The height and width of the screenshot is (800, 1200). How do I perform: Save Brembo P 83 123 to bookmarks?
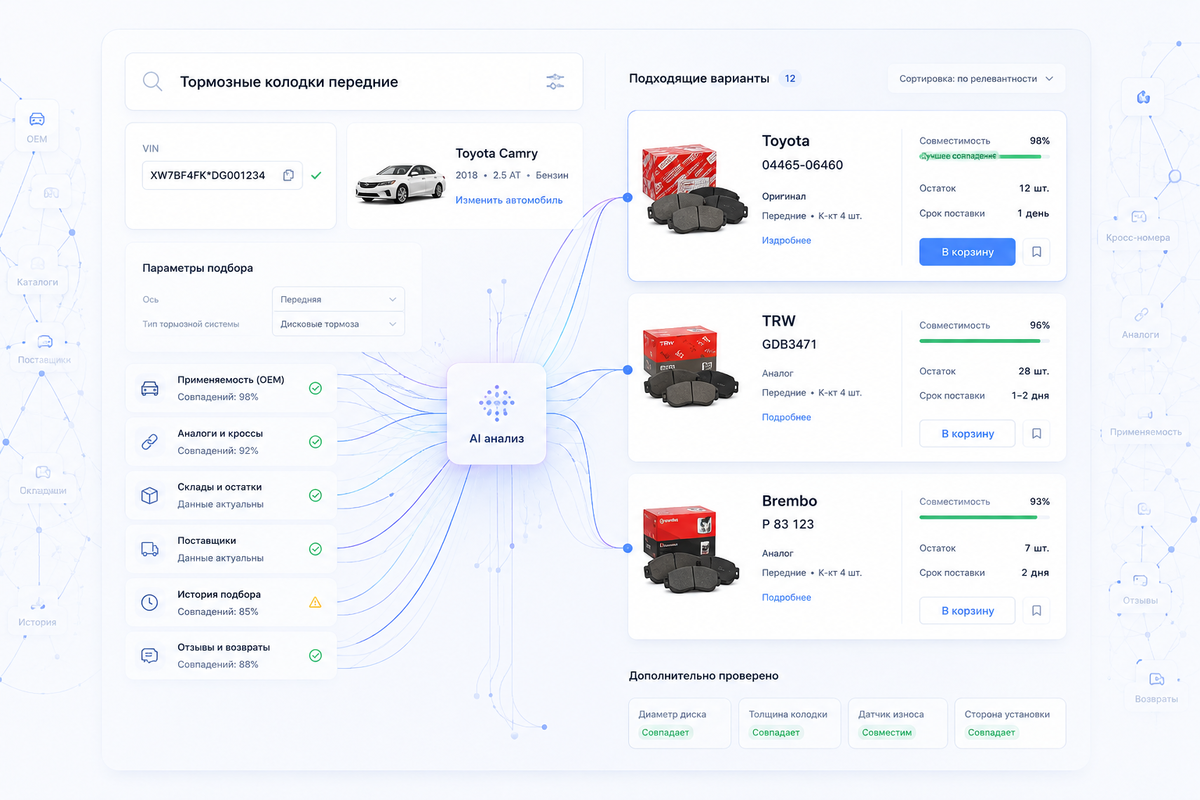[x=1037, y=610]
